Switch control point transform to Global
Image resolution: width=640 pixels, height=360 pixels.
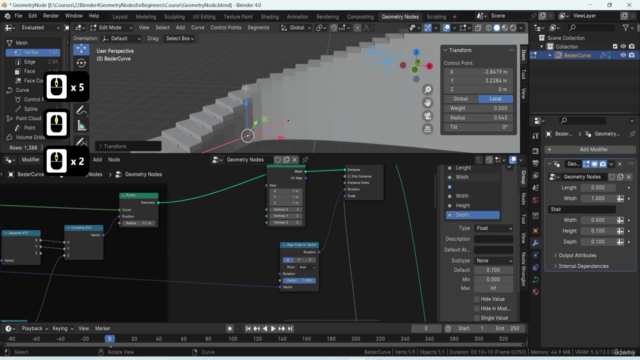tap(460, 99)
